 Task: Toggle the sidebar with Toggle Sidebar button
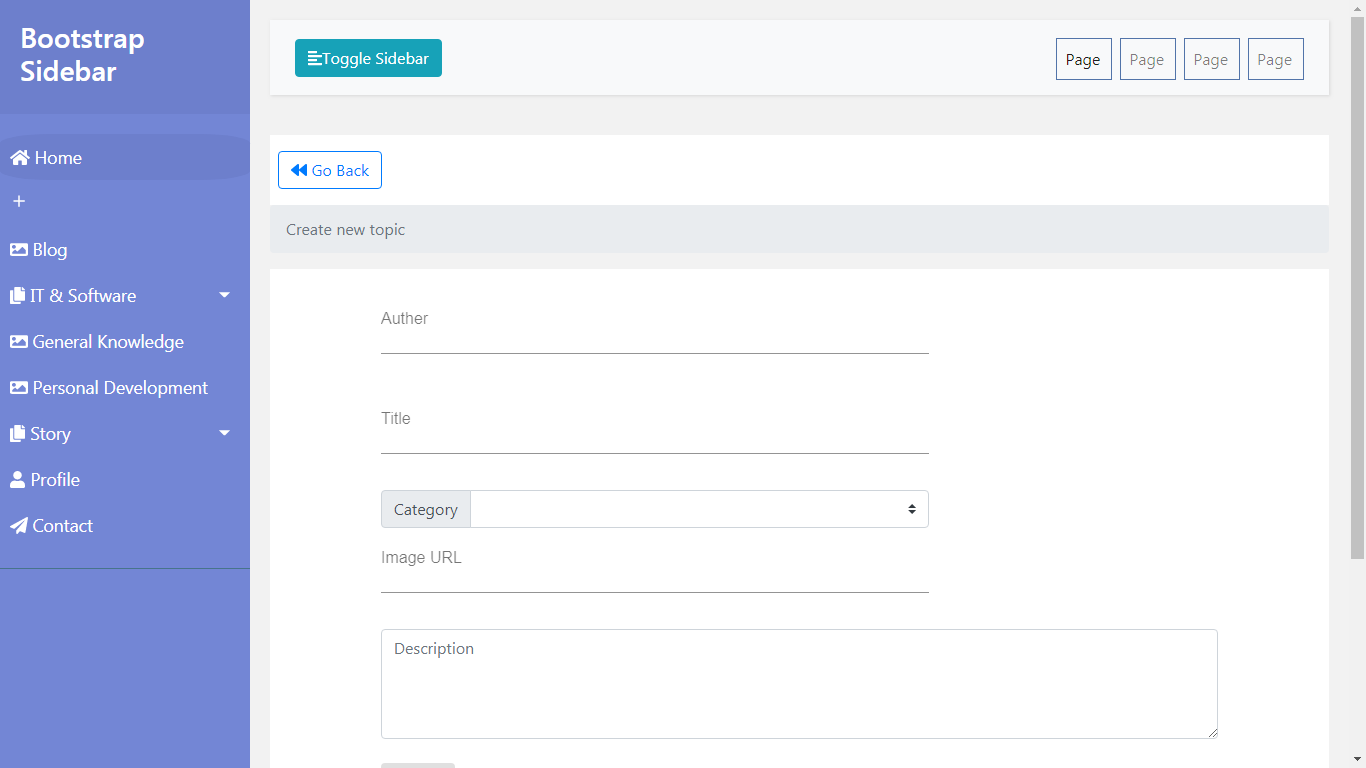point(368,58)
